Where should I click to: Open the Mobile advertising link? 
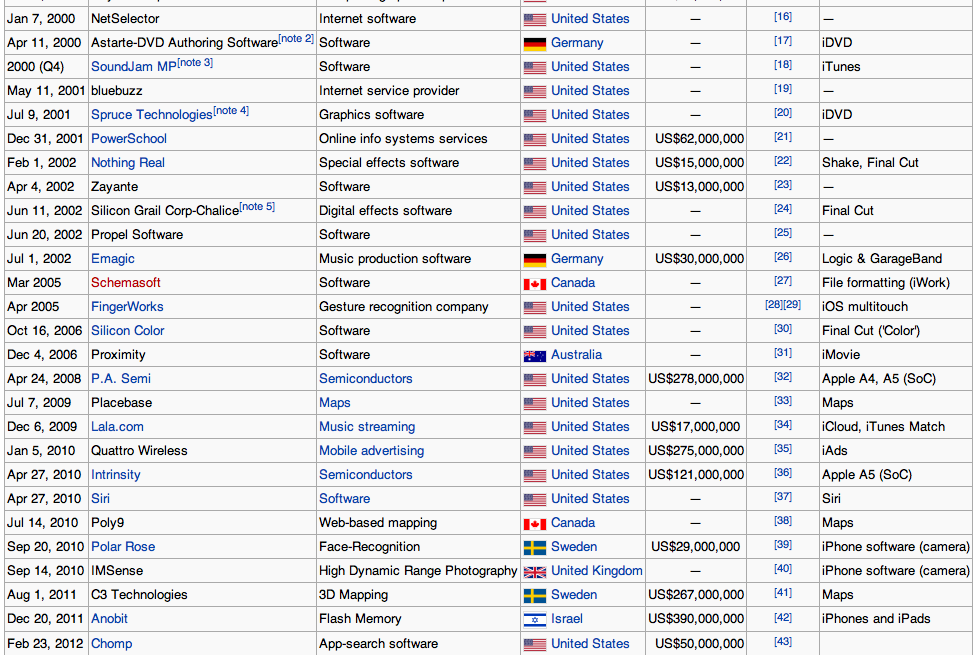371,451
